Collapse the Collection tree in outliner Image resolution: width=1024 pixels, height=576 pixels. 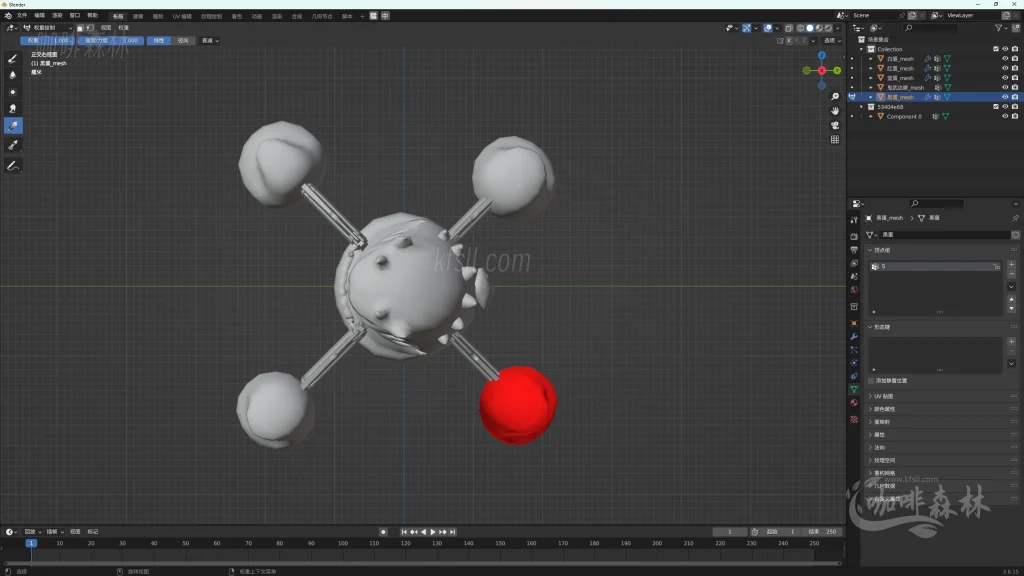point(862,49)
